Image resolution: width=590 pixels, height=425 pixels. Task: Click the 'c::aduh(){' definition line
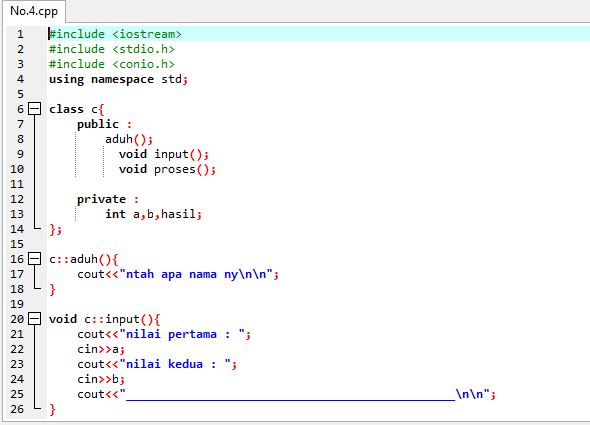84,259
